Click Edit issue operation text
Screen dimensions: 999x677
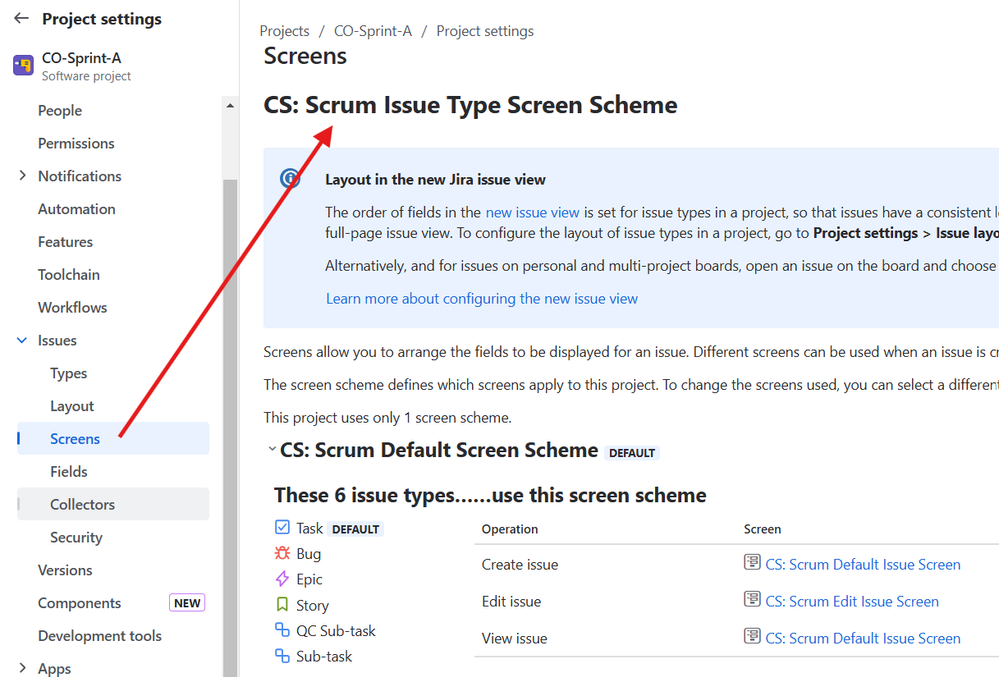(512, 601)
